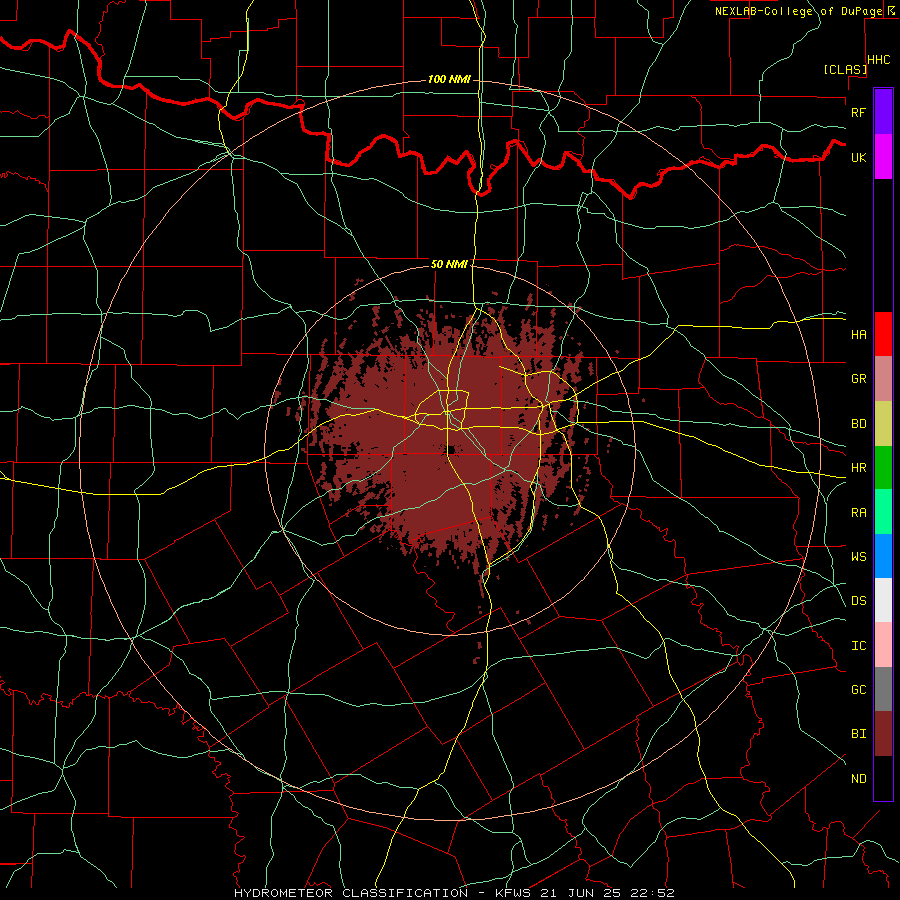Click the IC light pink legend swatch
900x900 pixels.
coord(883,645)
